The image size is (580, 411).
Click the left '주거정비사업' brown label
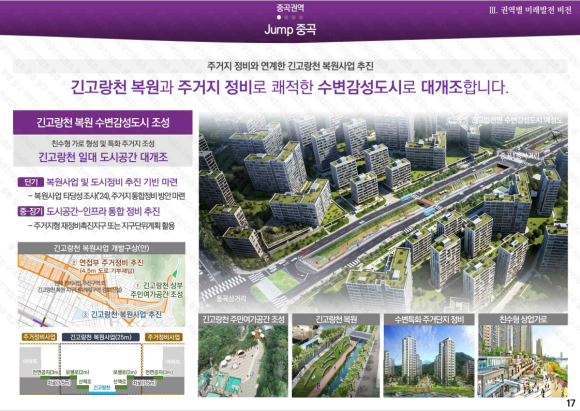coord(39,337)
